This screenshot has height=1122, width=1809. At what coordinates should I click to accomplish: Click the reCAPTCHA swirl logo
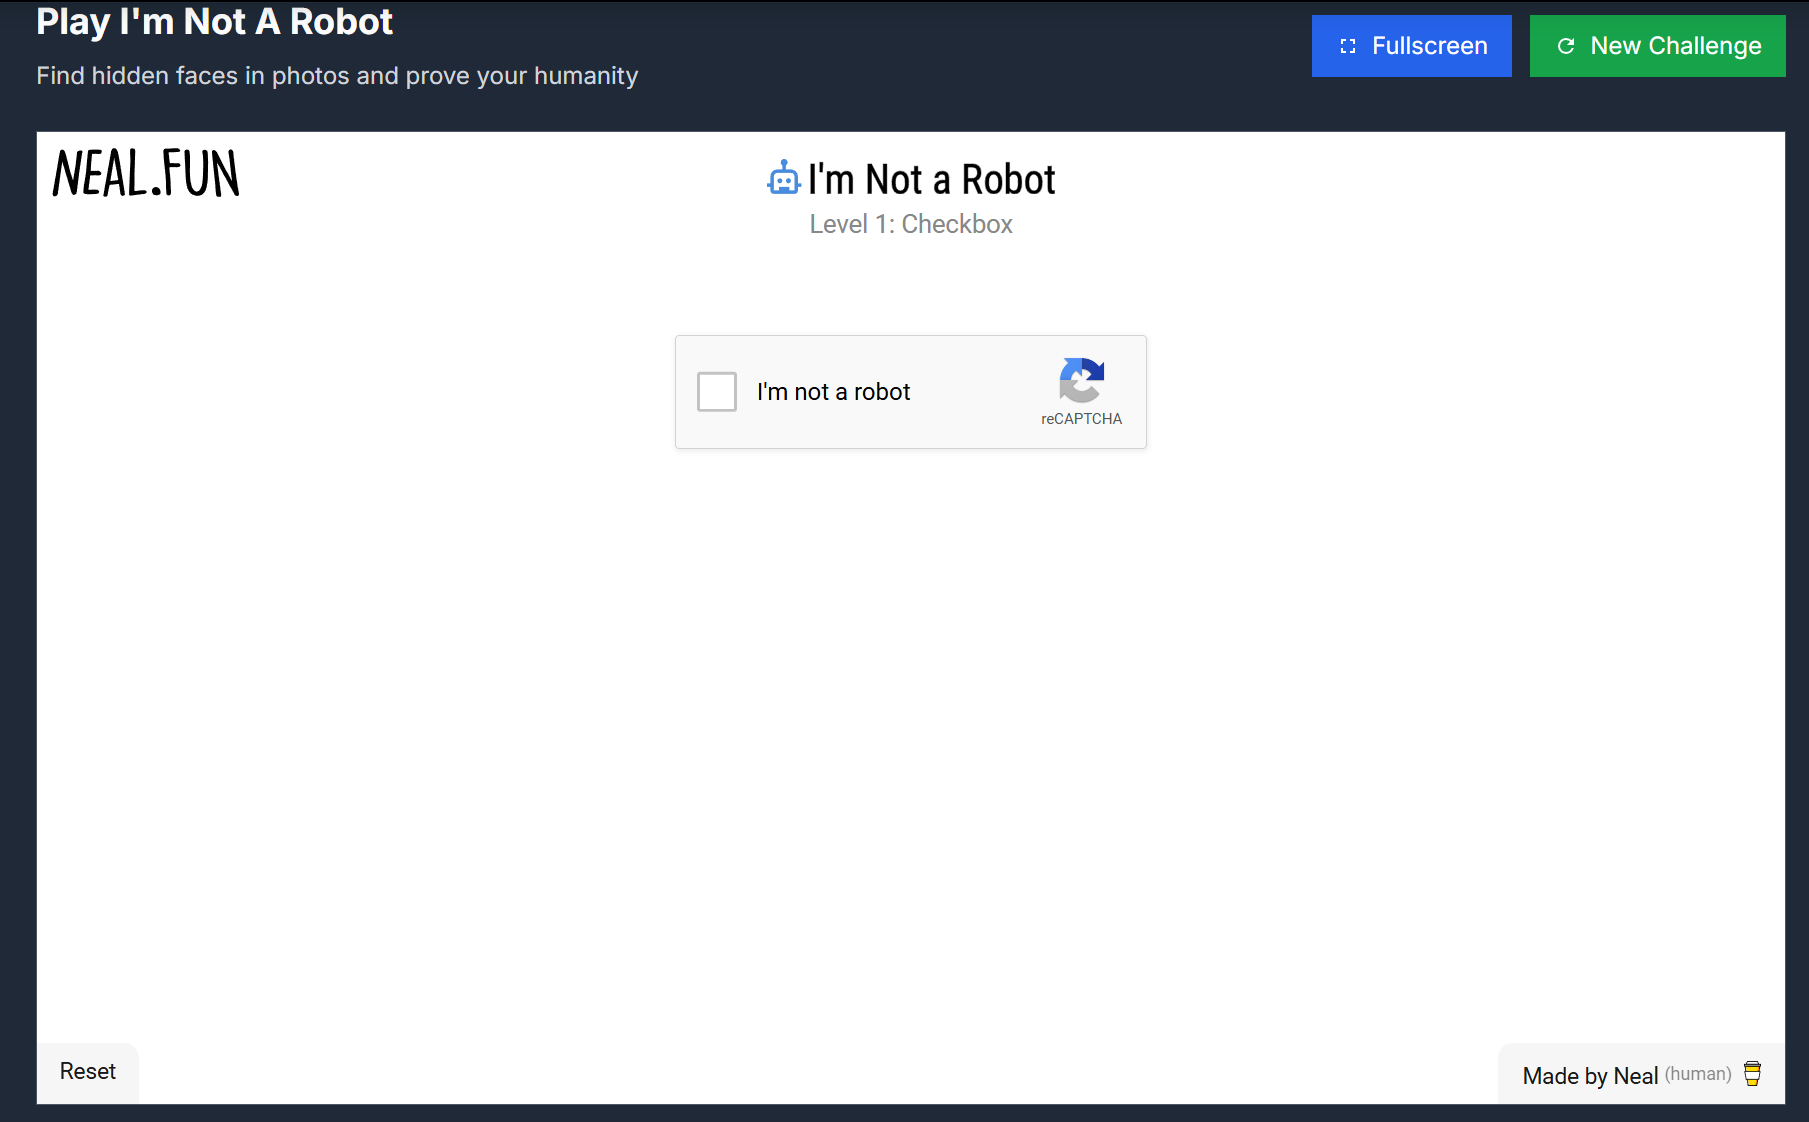point(1081,380)
